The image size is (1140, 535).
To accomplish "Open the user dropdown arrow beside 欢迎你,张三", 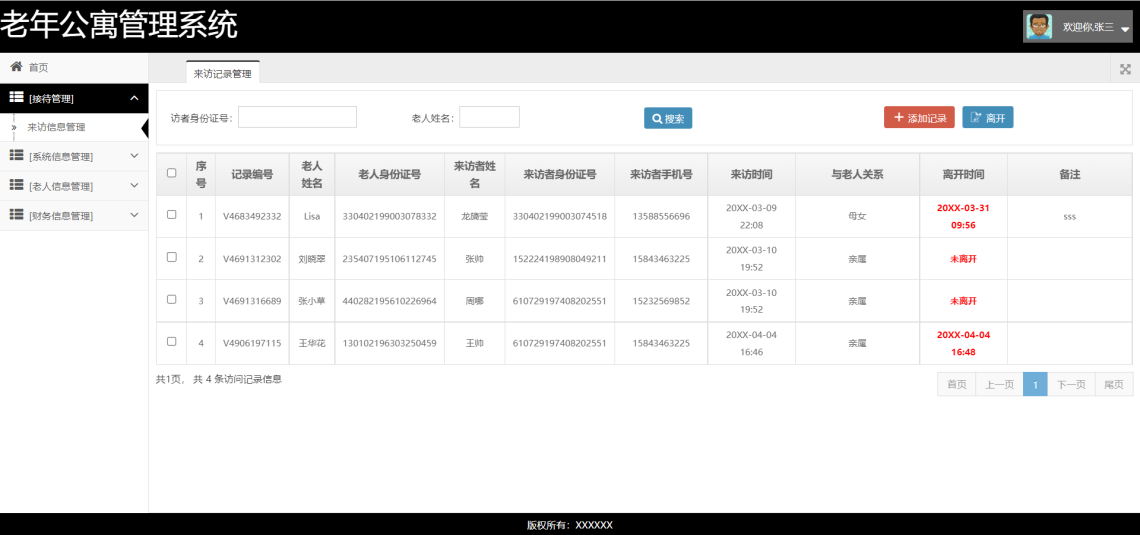I will tap(1125, 28).
